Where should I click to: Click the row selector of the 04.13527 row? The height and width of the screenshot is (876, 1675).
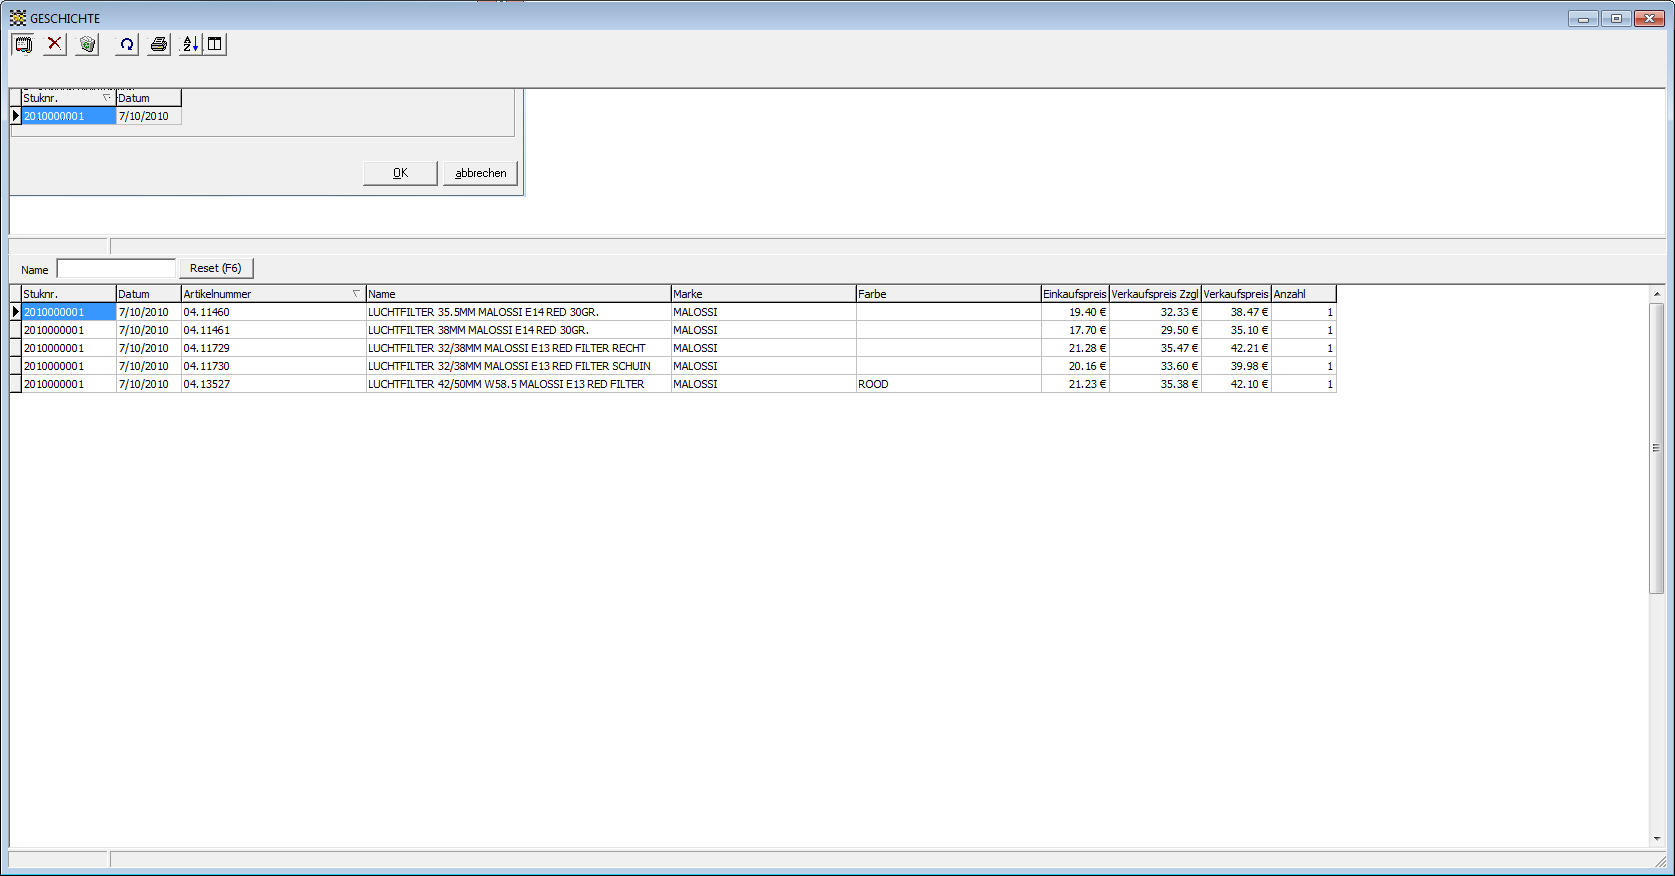click(15, 384)
